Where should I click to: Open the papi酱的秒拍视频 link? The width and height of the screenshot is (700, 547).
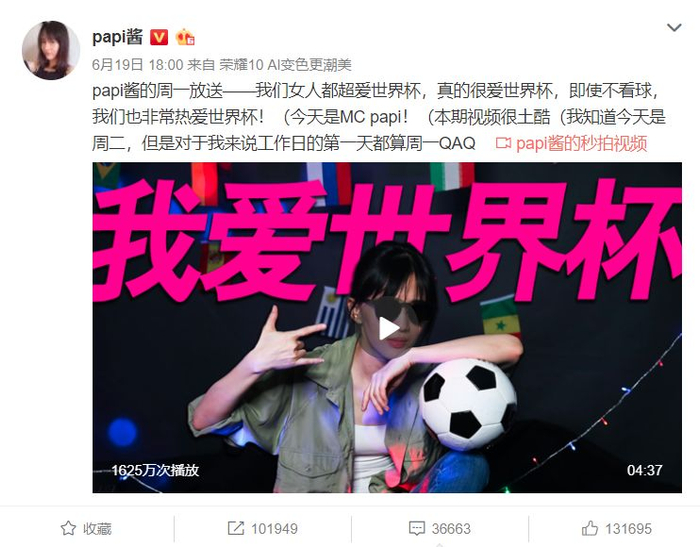tap(582, 143)
